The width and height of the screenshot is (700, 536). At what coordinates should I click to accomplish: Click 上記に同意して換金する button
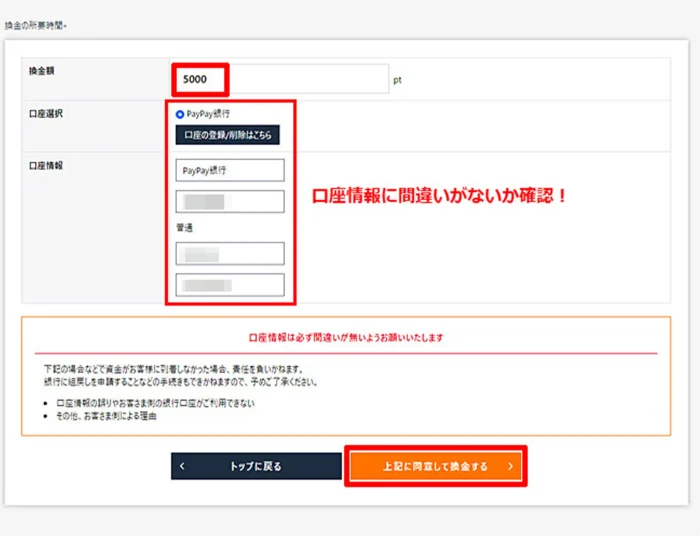[436, 466]
